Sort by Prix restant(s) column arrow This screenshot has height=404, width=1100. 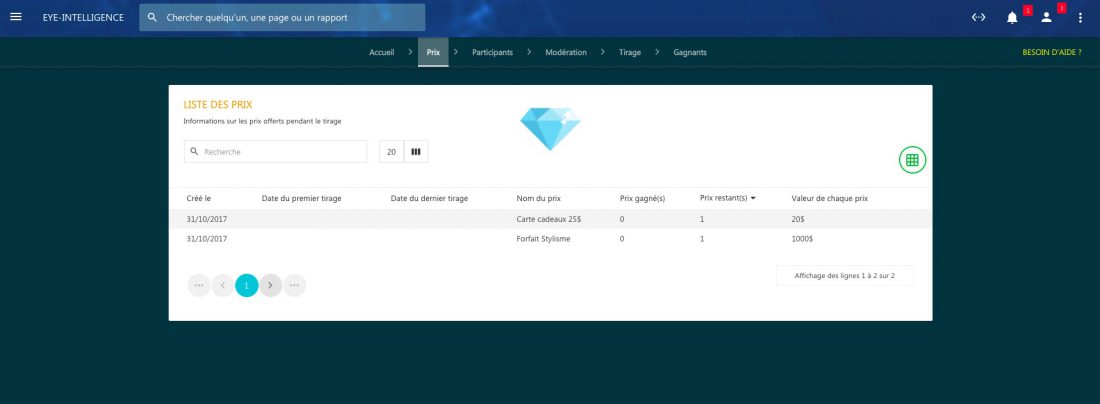(x=753, y=198)
